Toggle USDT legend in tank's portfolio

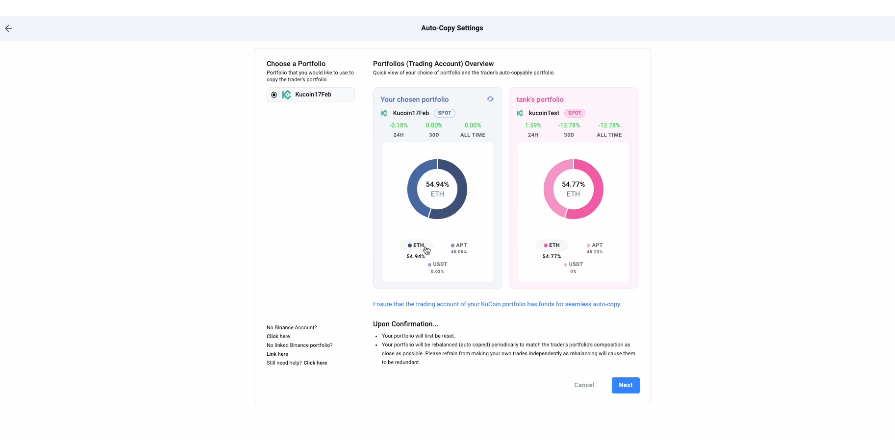pyautogui.click(x=573, y=265)
